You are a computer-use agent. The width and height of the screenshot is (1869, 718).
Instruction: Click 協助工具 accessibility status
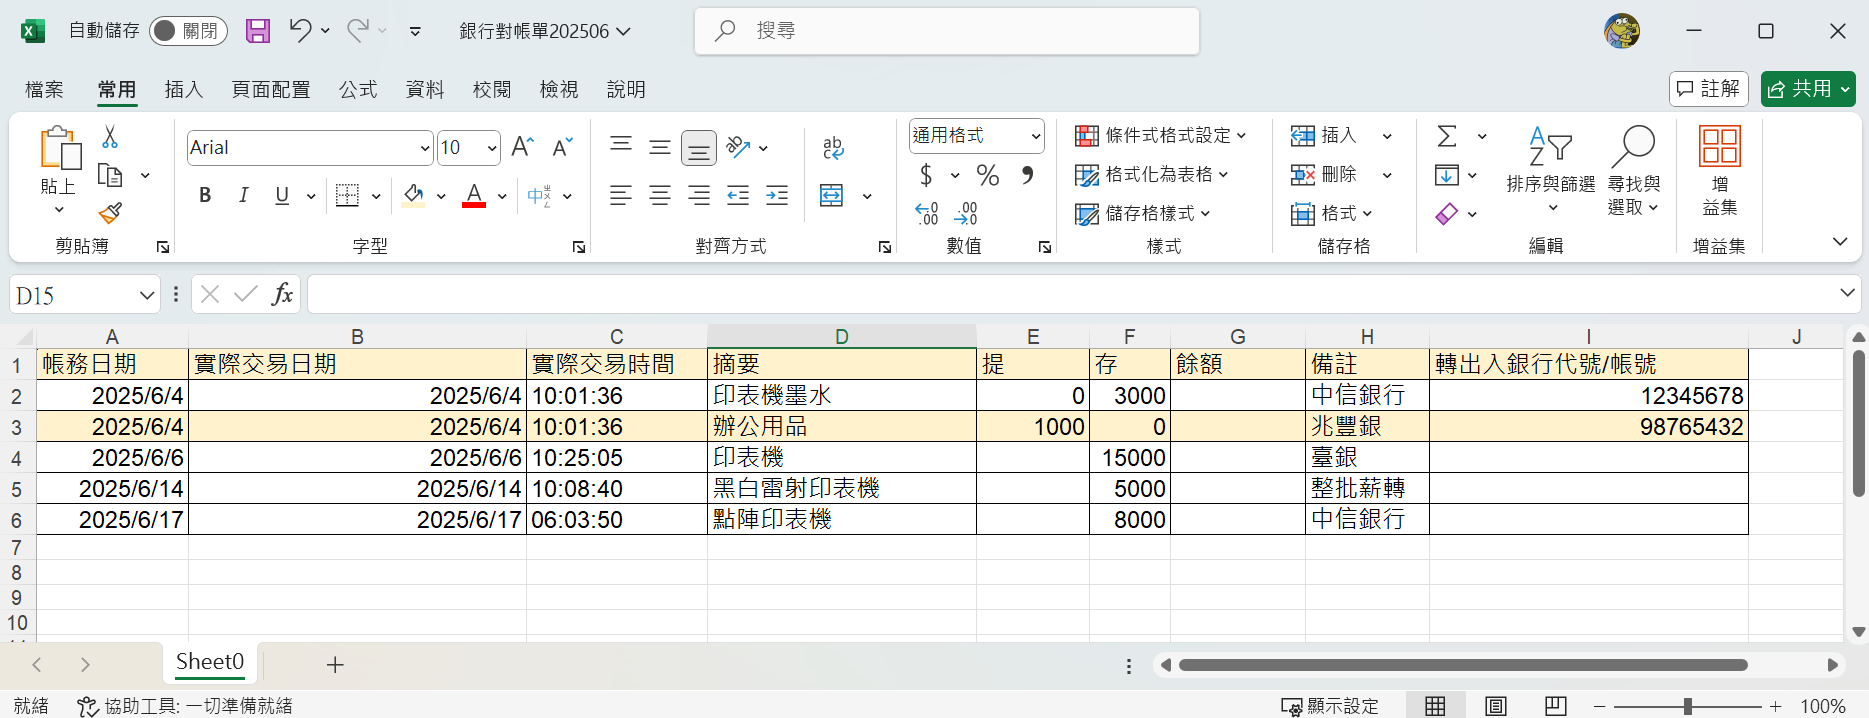(x=185, y=706)
